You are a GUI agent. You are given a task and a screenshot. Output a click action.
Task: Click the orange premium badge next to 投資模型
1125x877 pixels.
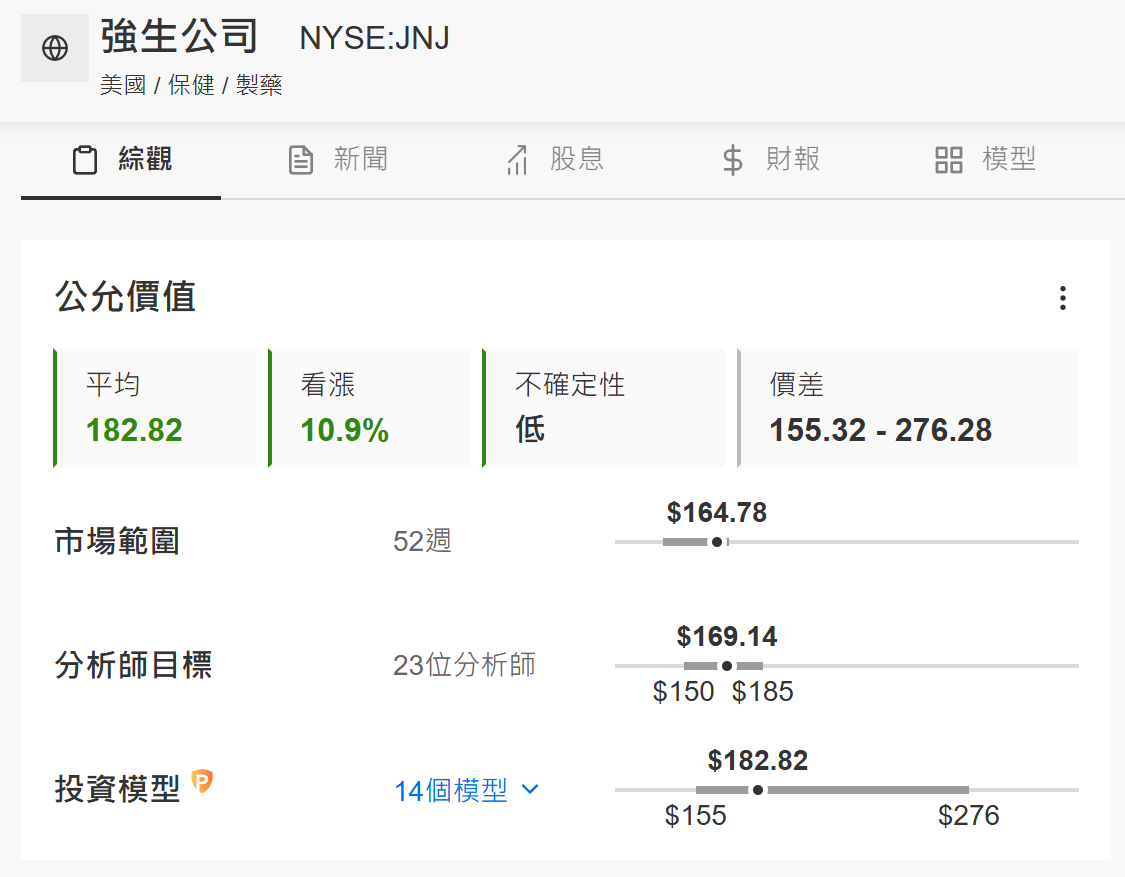(x=202, y=781)
